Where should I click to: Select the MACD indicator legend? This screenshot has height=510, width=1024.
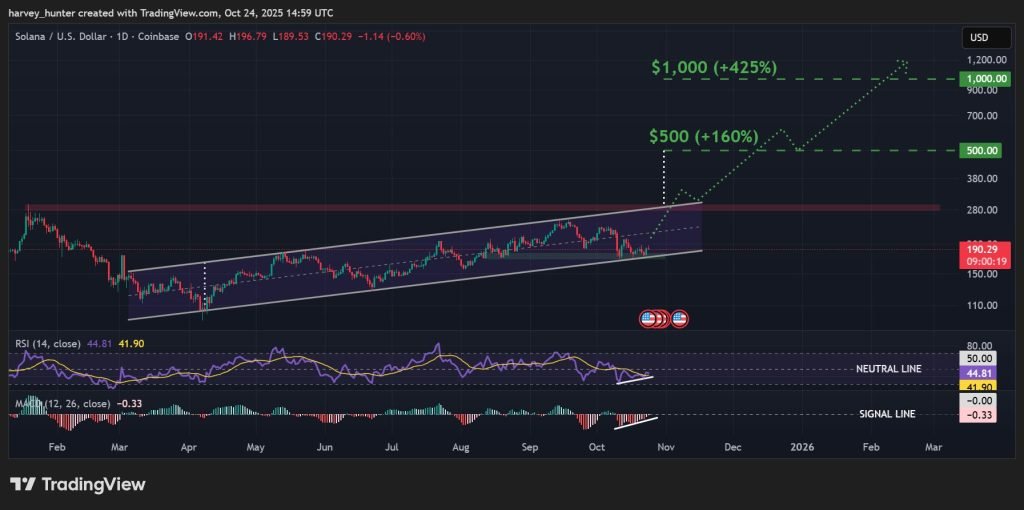tap(59, 404)
